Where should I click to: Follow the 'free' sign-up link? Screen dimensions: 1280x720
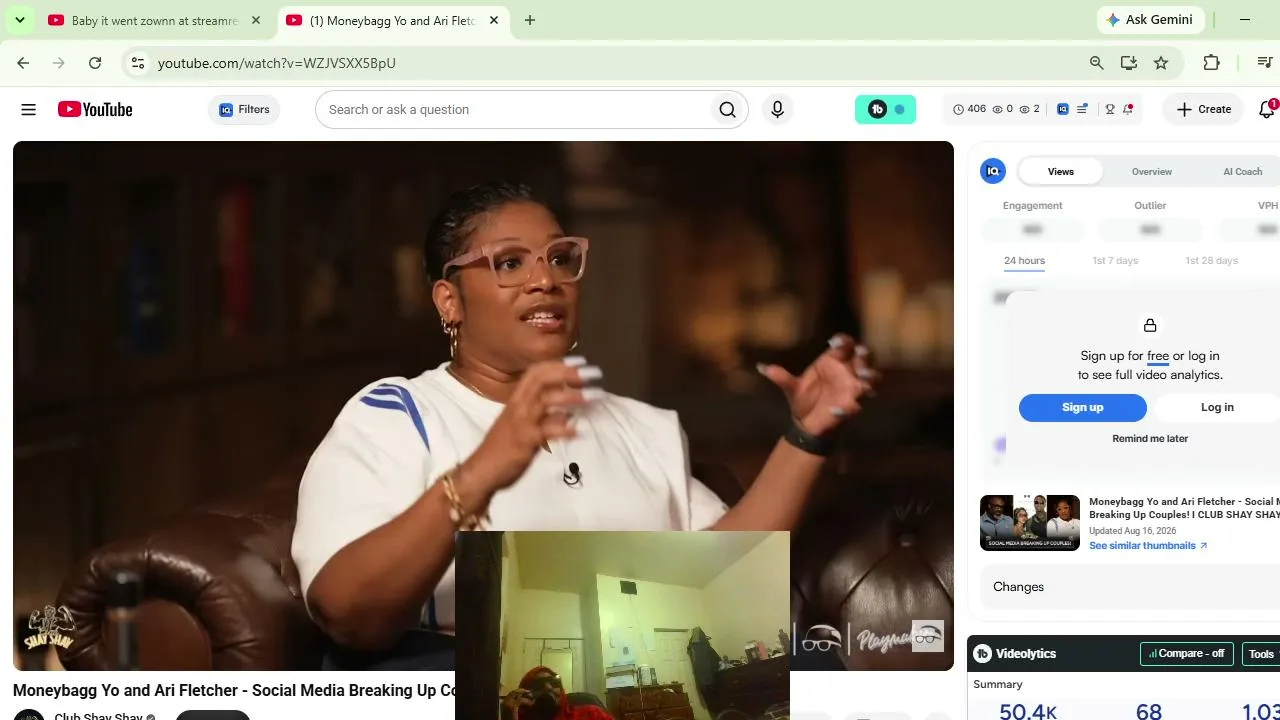(x=1158, y=356)
